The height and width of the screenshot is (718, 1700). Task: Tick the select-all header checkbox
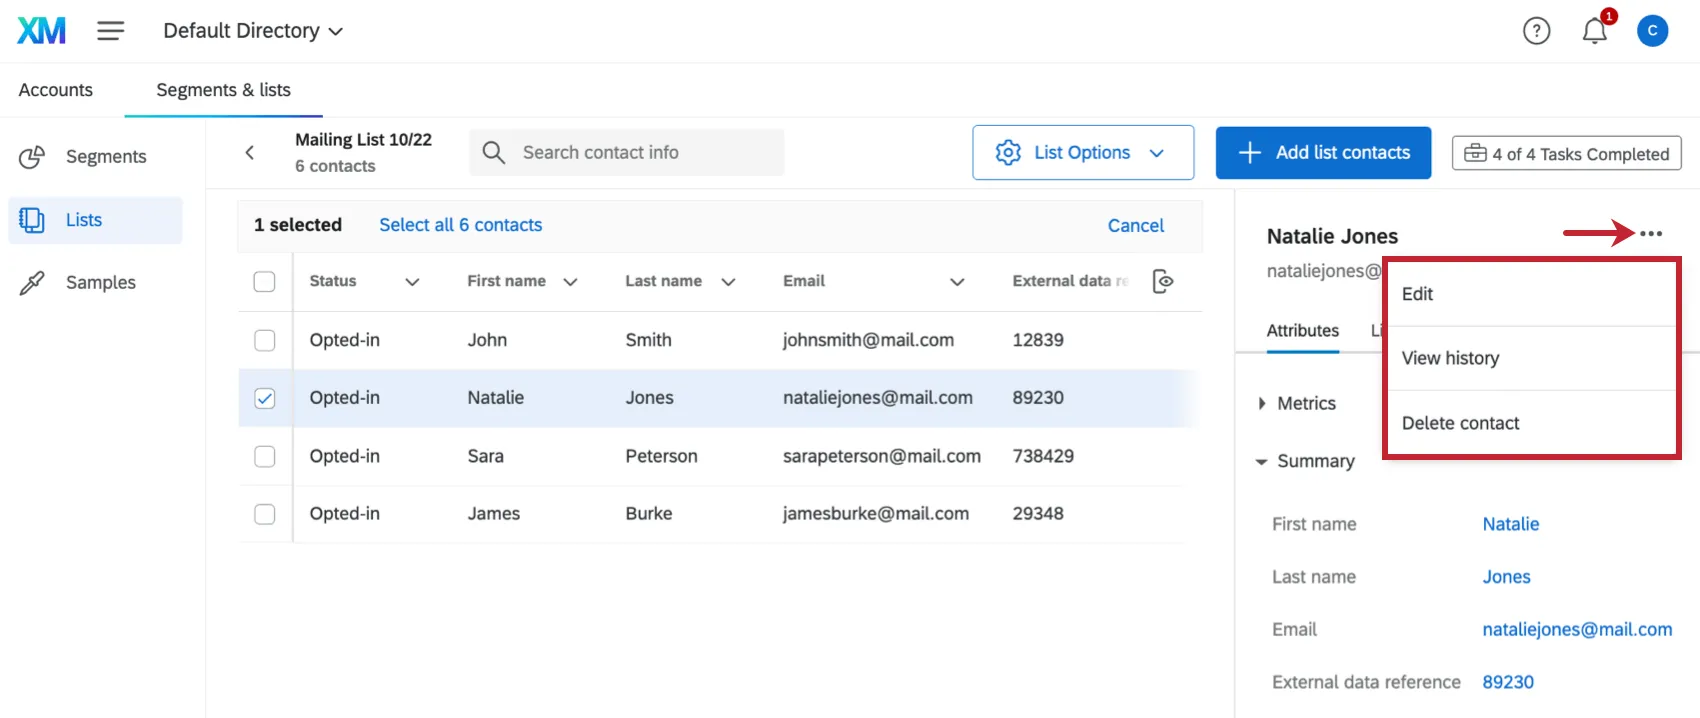(x=264, y=282)
